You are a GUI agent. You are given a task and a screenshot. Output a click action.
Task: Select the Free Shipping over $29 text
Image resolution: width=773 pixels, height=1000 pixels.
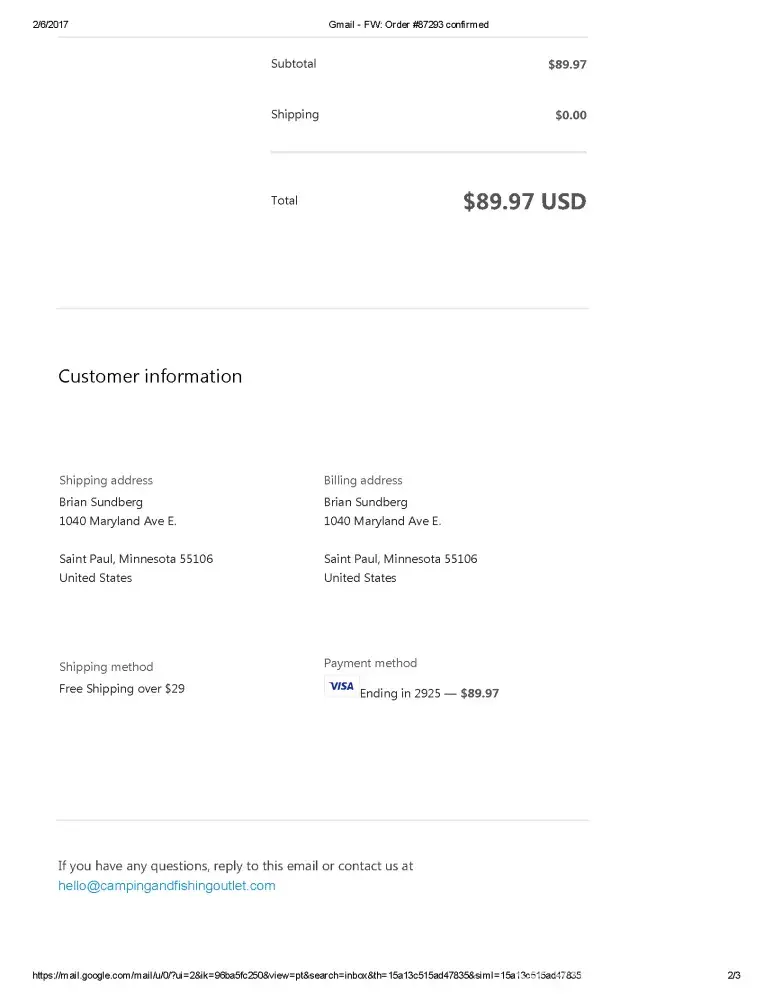coord(122,689)
